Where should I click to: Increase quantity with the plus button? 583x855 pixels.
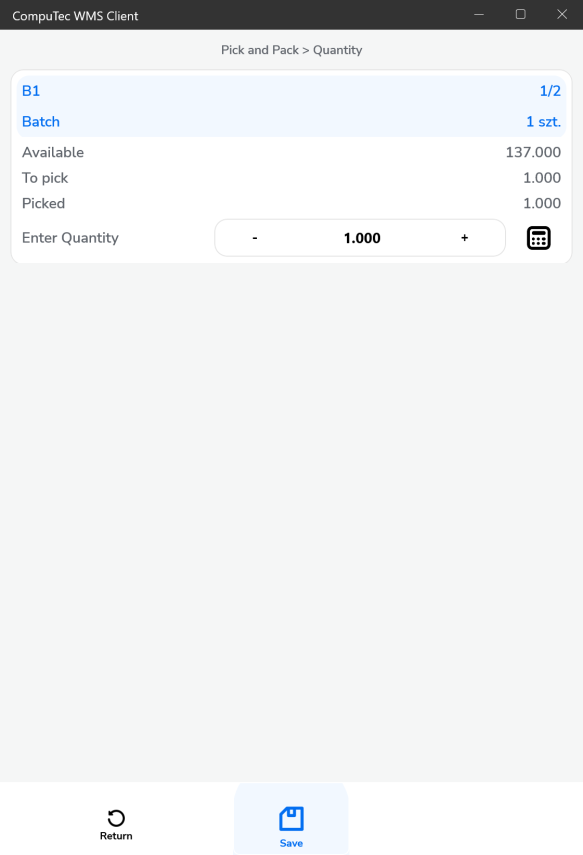pos(464,238)
